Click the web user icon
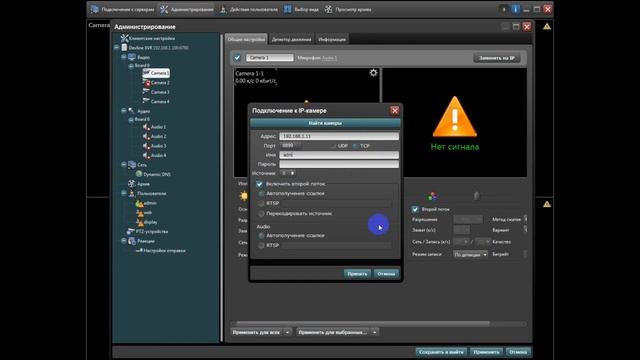Screen dimensions: 640x360 pyautogui.click(x=140, y=213)
